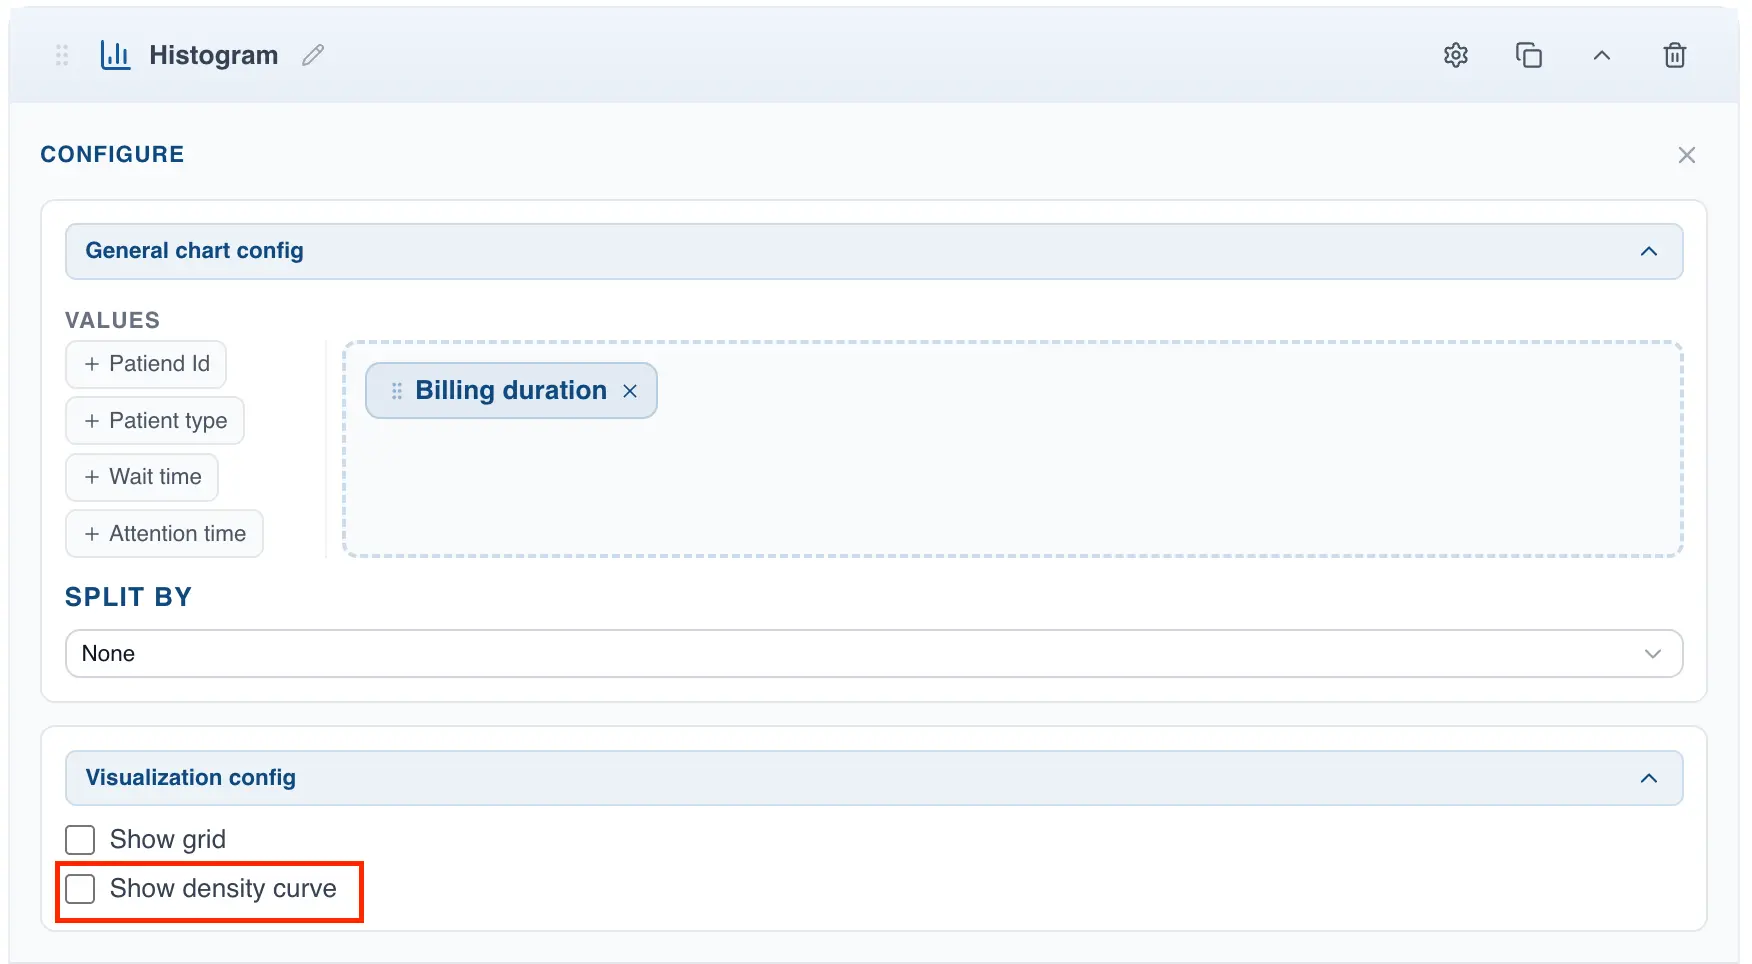Add Wait time to values
The height and width of the screenshot is (964, 1752).
pyautogui.click(x=142, y=477)
